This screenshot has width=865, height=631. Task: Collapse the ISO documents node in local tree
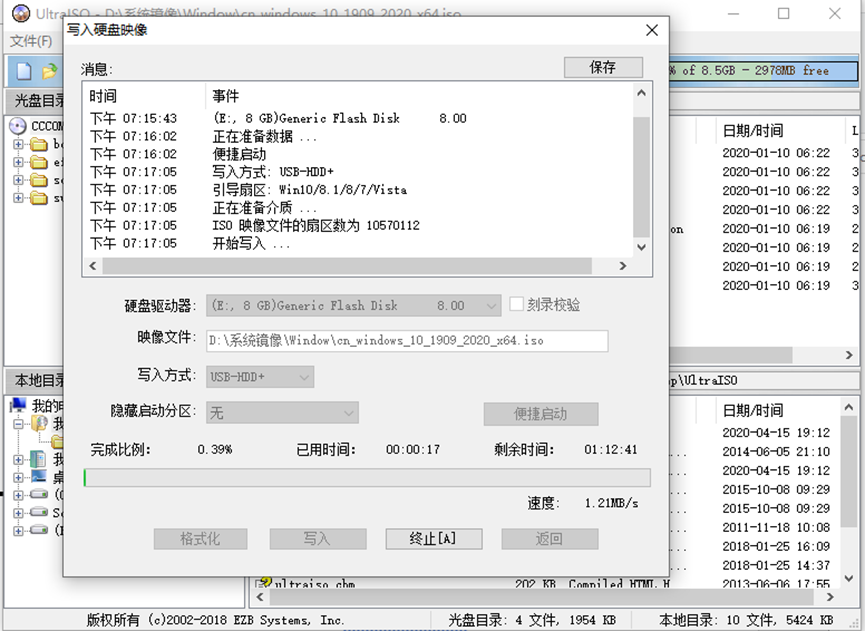(x=18, y=424)
